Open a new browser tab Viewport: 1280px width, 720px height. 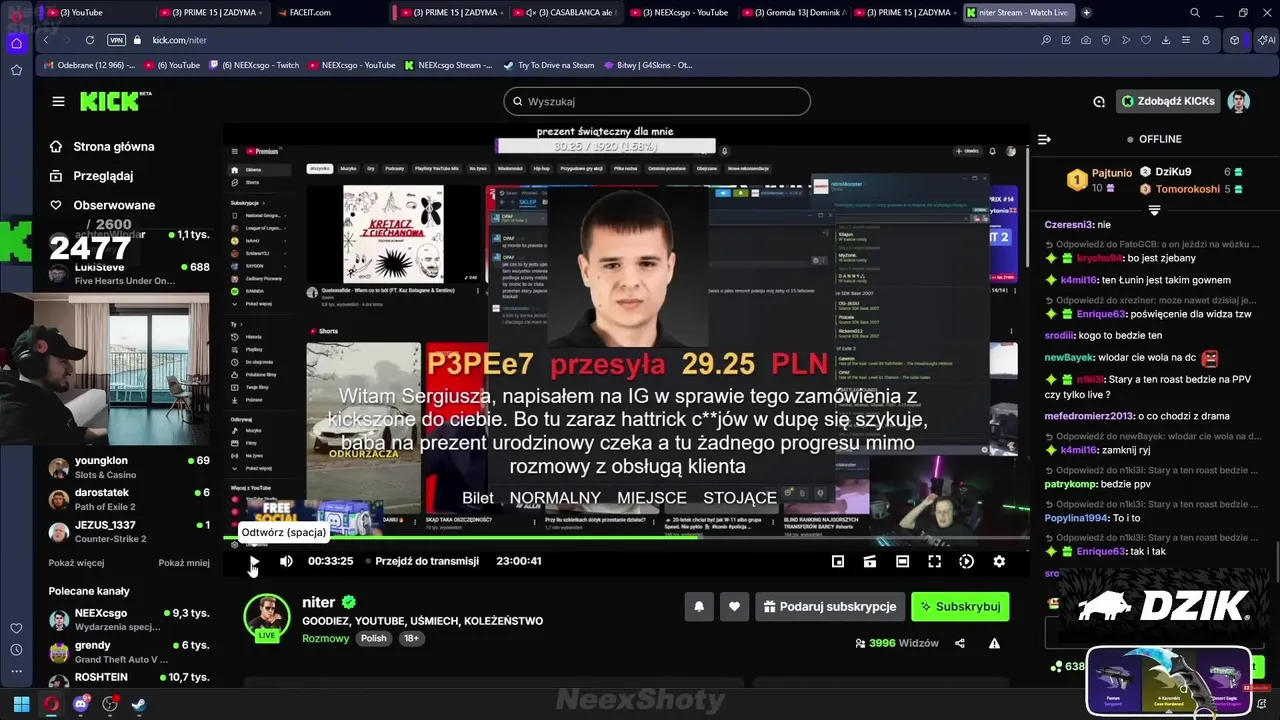[1087, 13]
